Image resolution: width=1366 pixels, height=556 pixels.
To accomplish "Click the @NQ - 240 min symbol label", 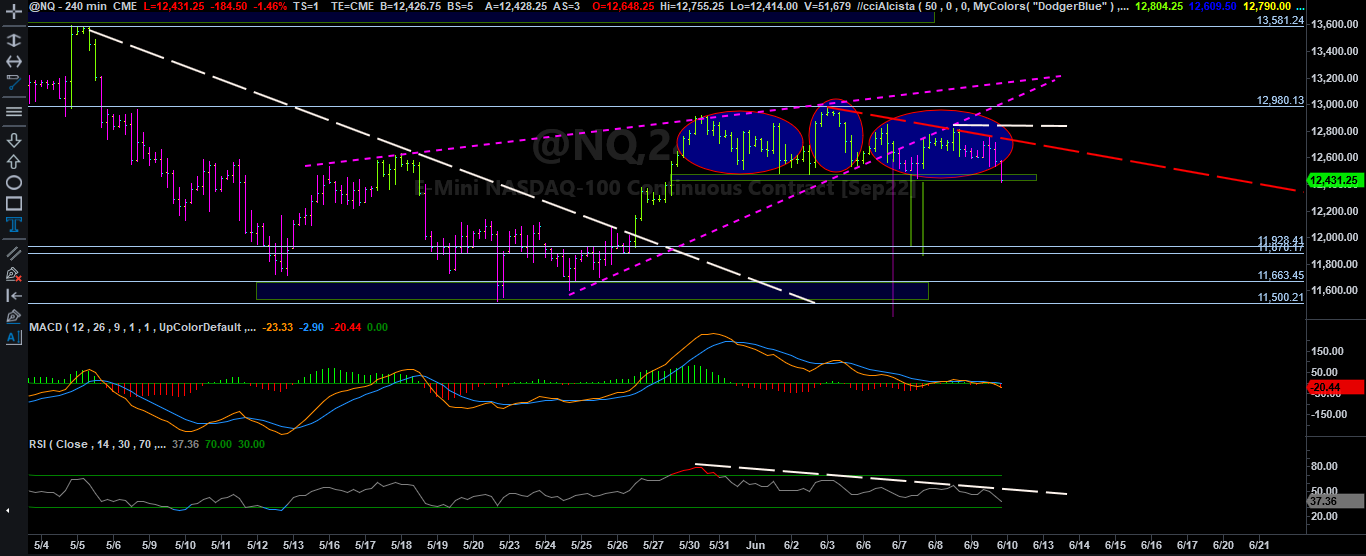I will coord(66,6).
